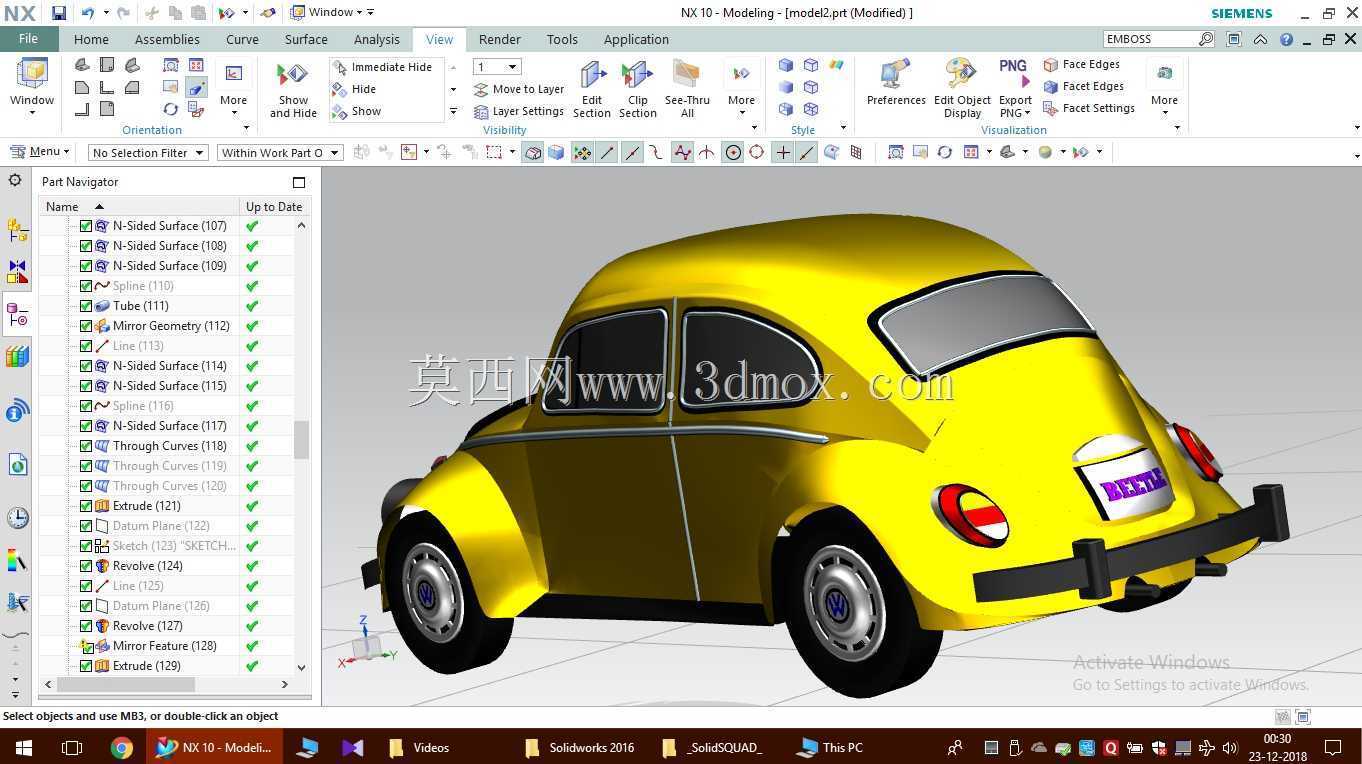The width and height of the screenshot is (1362, 764).
Task: Open the Tools tab
Action: [x=562, y=39]
